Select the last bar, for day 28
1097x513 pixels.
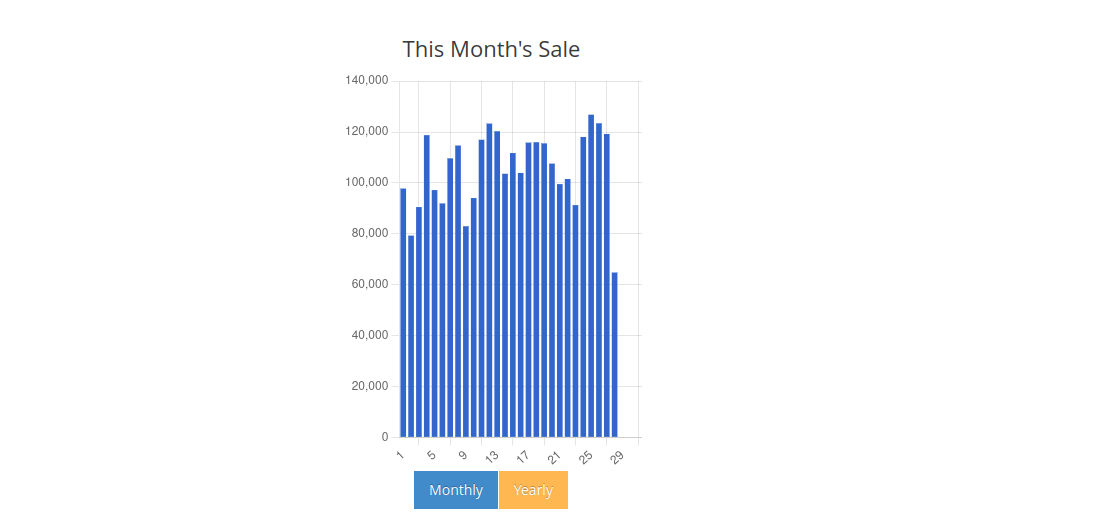pyautogui.click(x=614, y=355)
